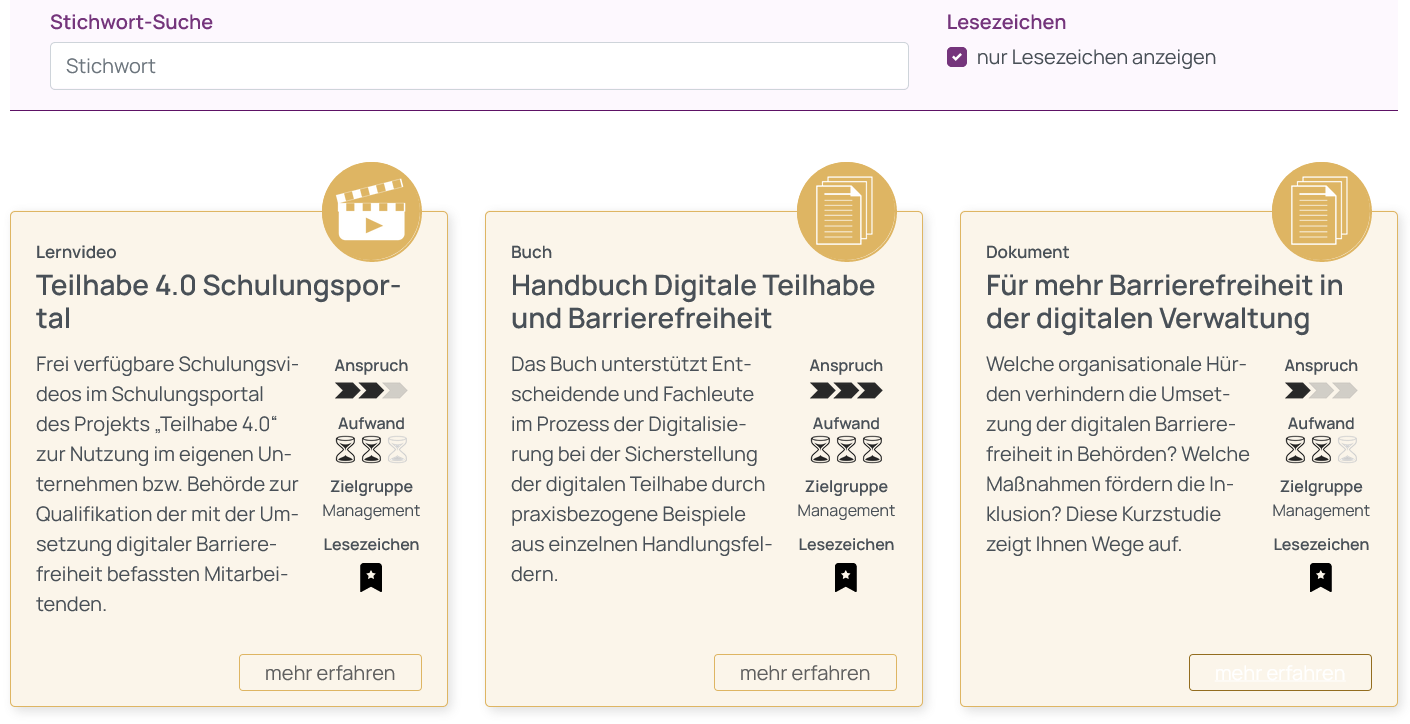This screenshot has width=1410, height=724.
Task: Toggle bookmark on Teilhabe 4.0 Schulungsportal card
Action: pos(371,577)
